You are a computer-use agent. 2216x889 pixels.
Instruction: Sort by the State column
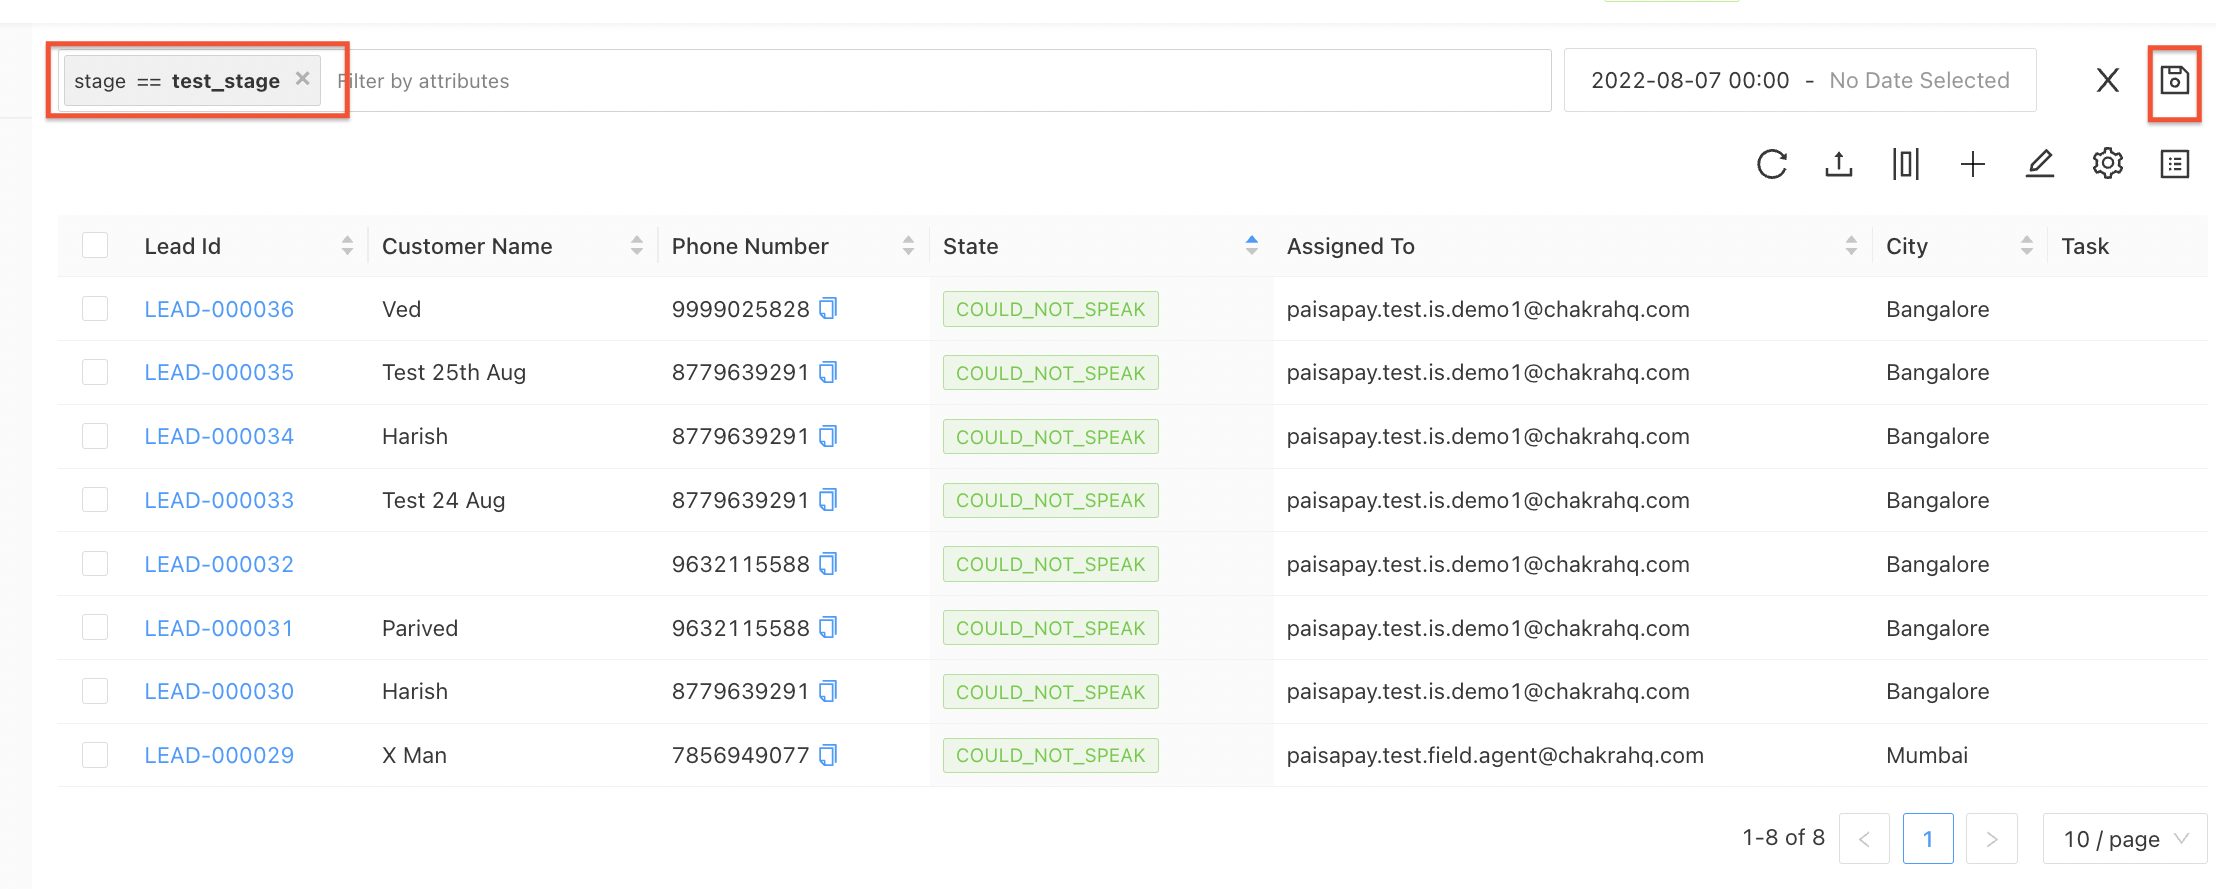(1251, 246)
